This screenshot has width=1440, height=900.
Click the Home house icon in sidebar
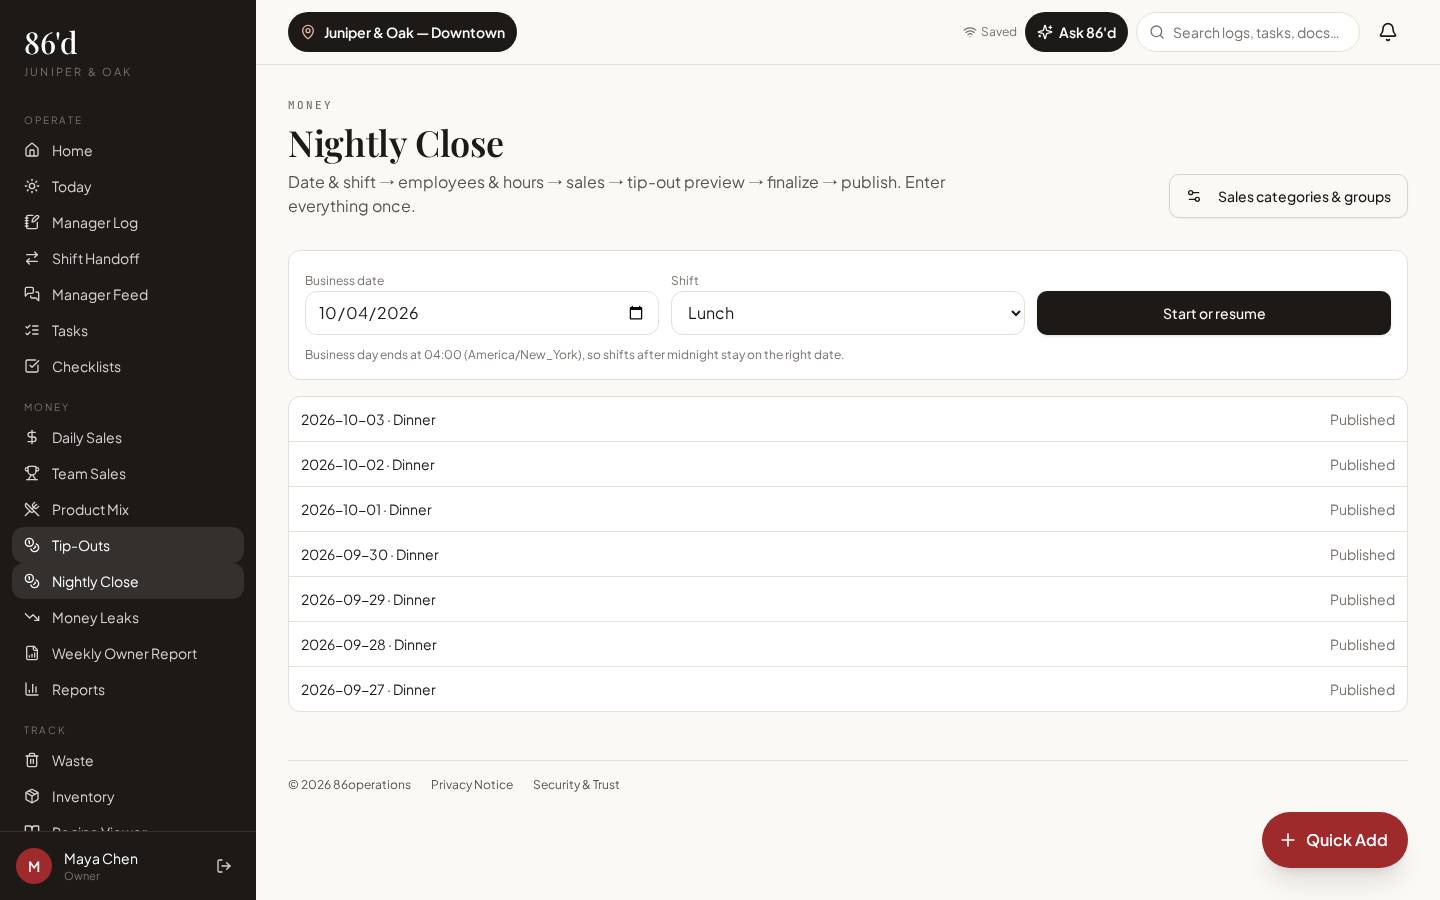click(x=32, y=150)
